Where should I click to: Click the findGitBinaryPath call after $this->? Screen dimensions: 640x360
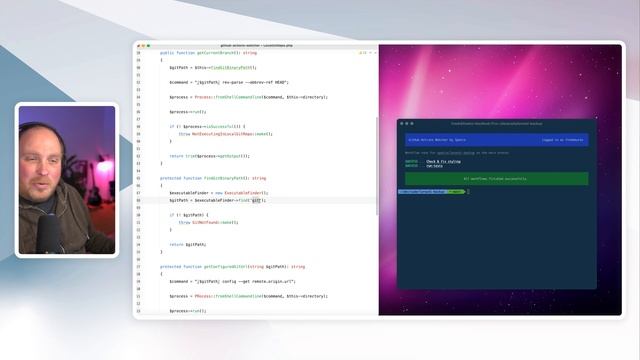(x=231, y=67)
